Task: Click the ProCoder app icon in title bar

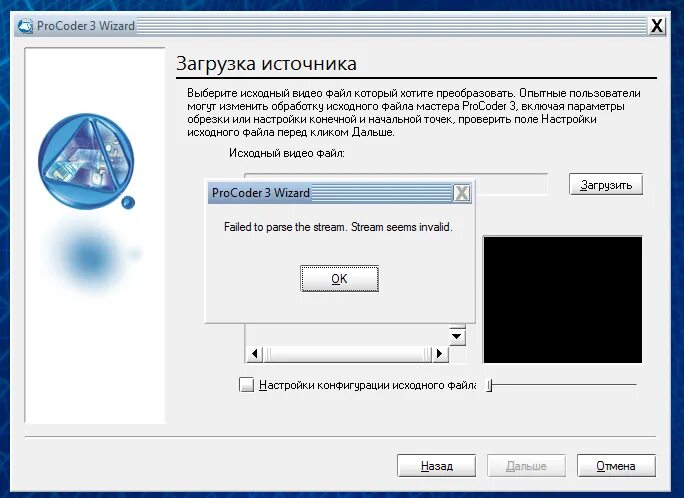Action: click(25, 26)
